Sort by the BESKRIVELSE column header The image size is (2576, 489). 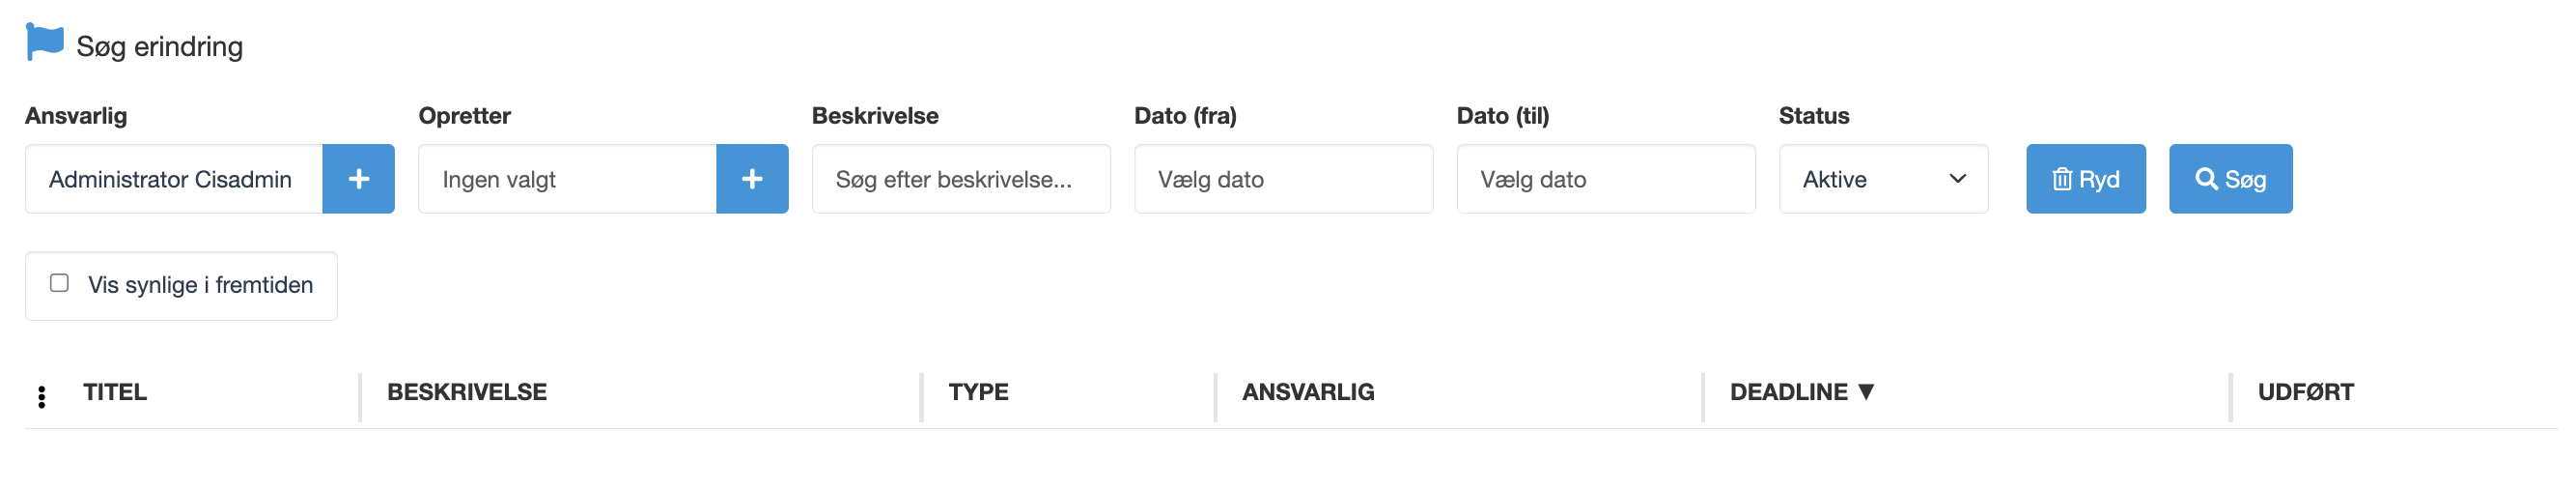[467, 392]
